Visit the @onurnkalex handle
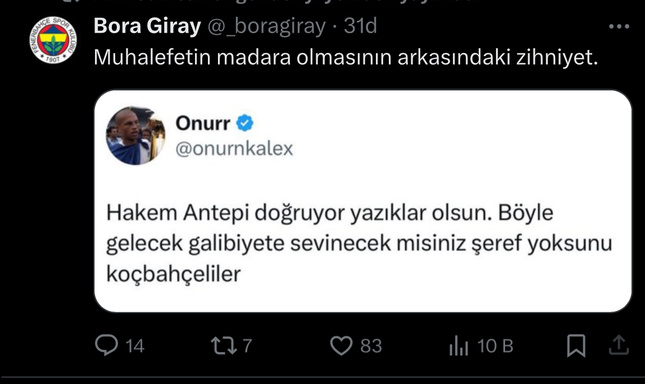The height and width of the screenshot is (384, 645). [234, 148]
